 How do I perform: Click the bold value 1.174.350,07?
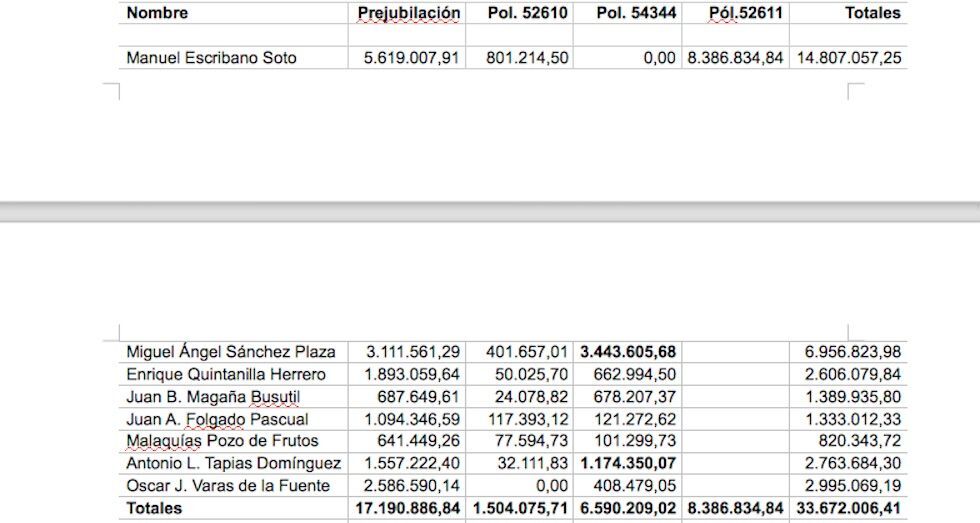coord(629,464)
